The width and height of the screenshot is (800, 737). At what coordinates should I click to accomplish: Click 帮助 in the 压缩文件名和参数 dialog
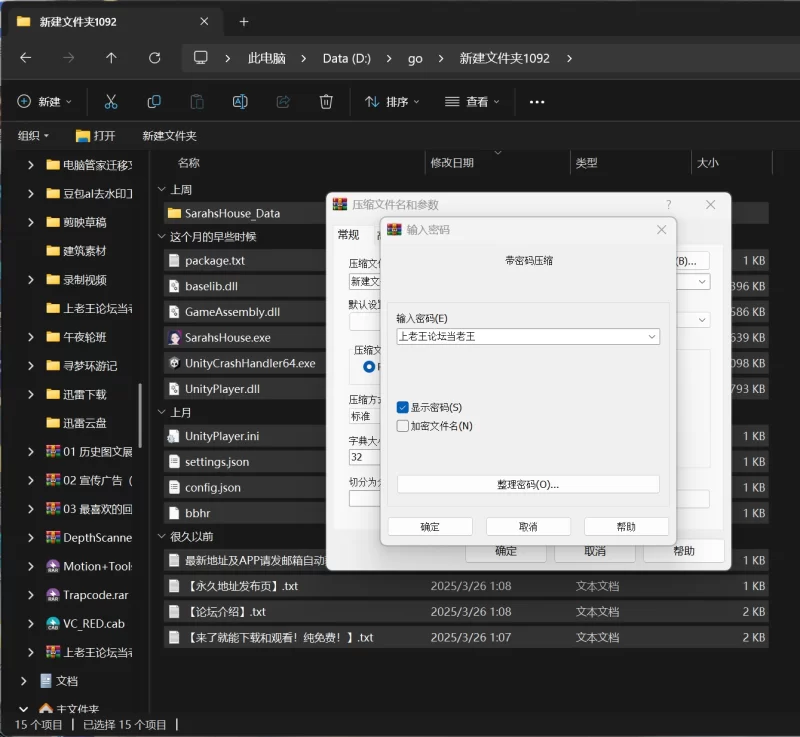(x=684, y=551)
